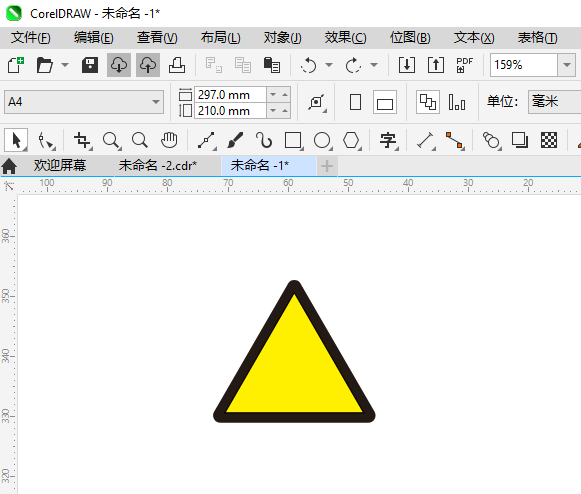Select the Freehand line tool
Screen dimensions: 581x494
pos(206,141)
